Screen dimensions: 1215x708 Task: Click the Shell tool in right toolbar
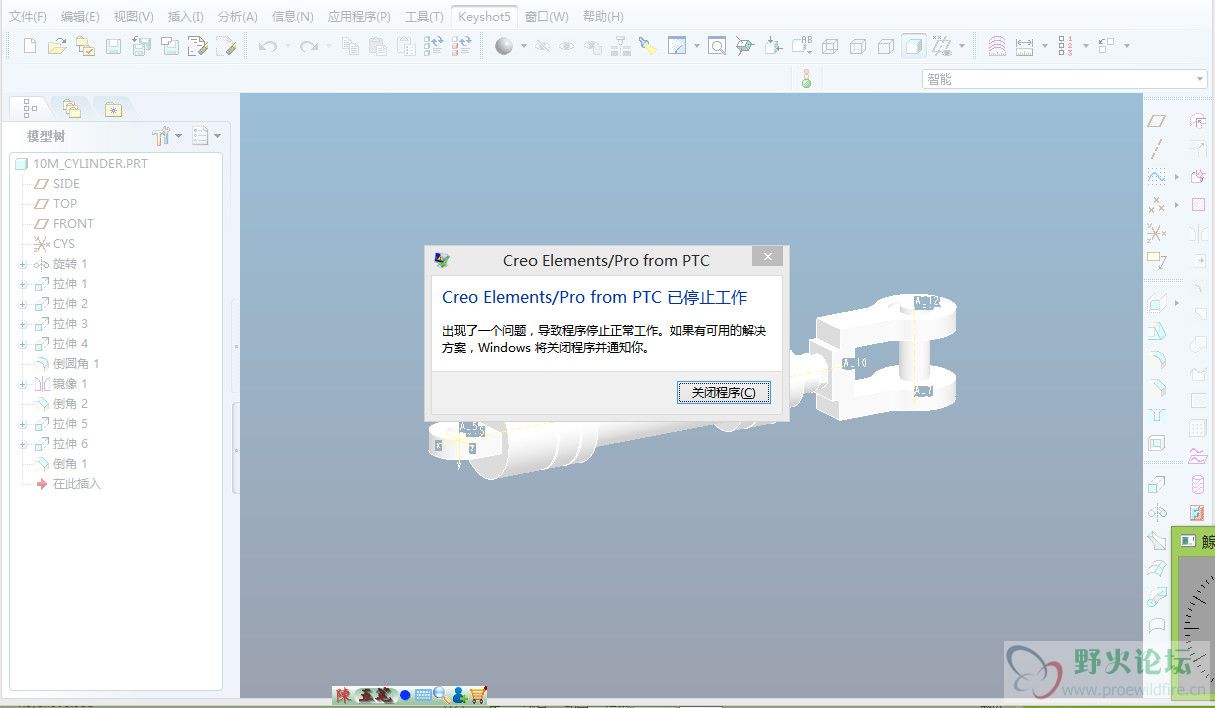tap(1157, 443)
